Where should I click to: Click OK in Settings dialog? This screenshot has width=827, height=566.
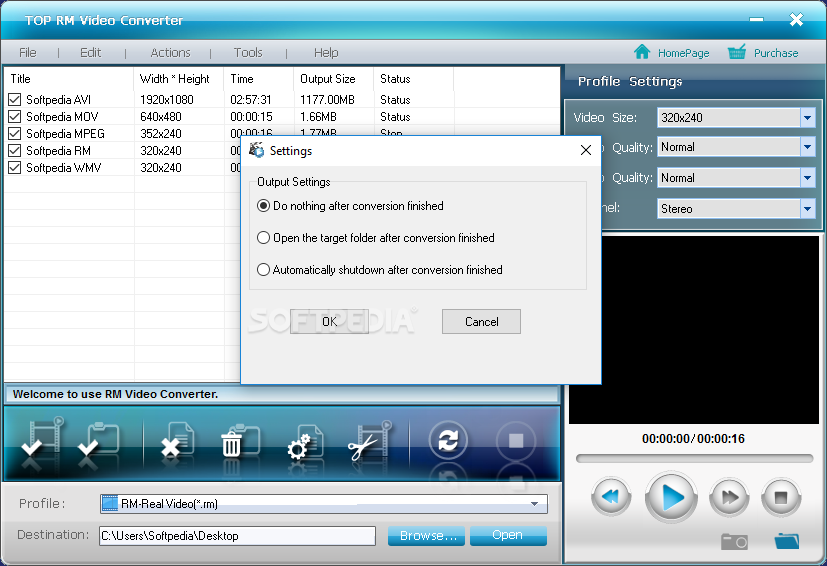329,321
